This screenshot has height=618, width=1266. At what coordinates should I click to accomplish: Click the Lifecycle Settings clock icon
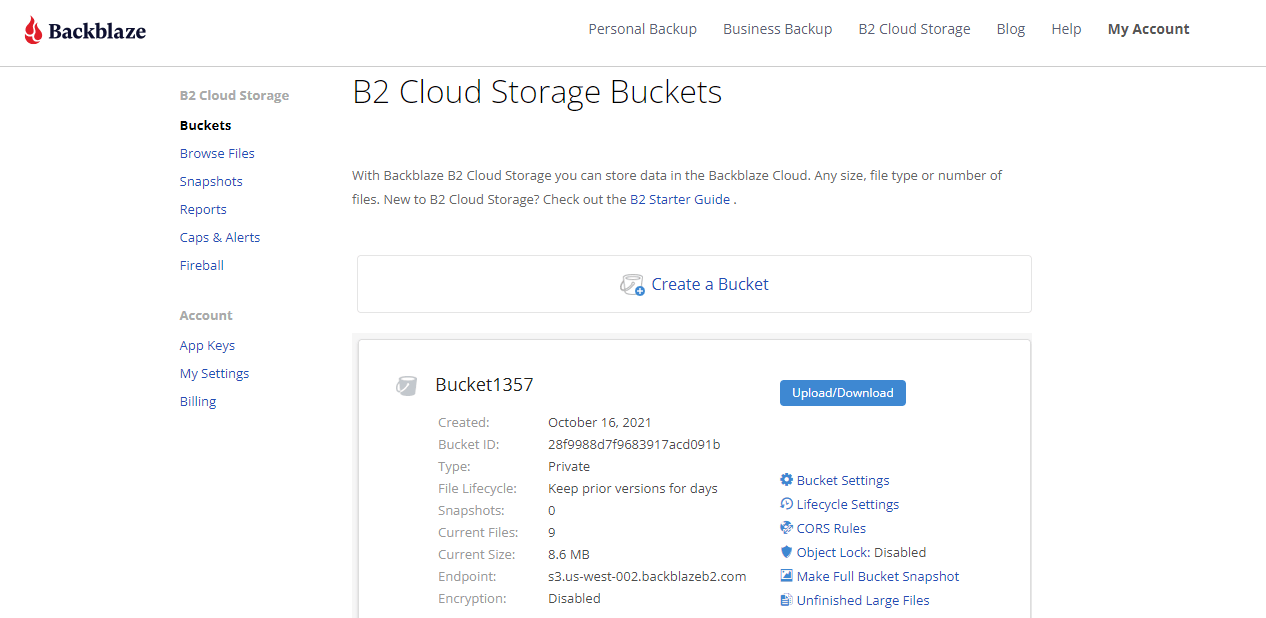coord(786,504)
